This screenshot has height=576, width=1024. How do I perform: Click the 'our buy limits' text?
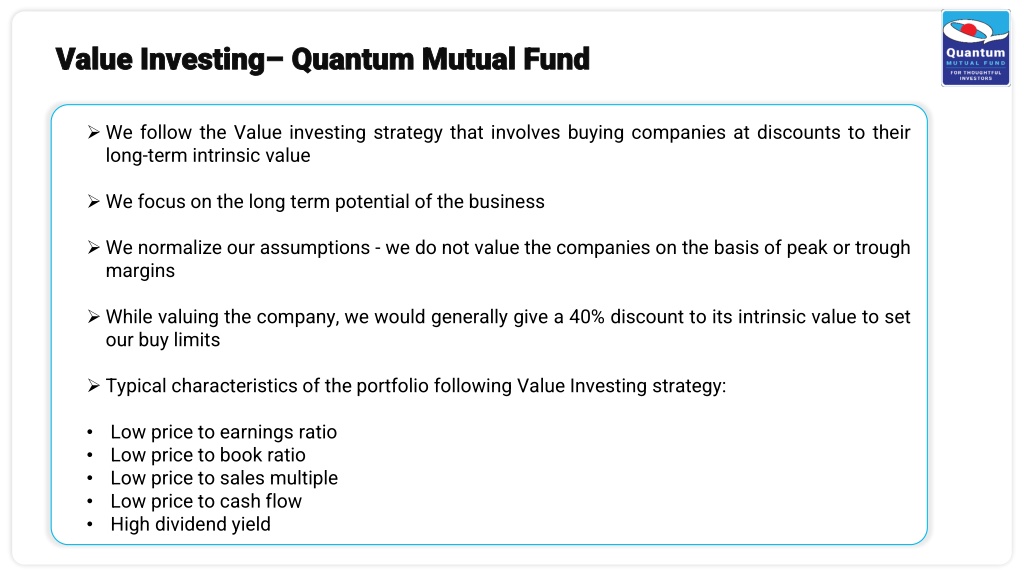pyautogui.click(x=163, y=340)
